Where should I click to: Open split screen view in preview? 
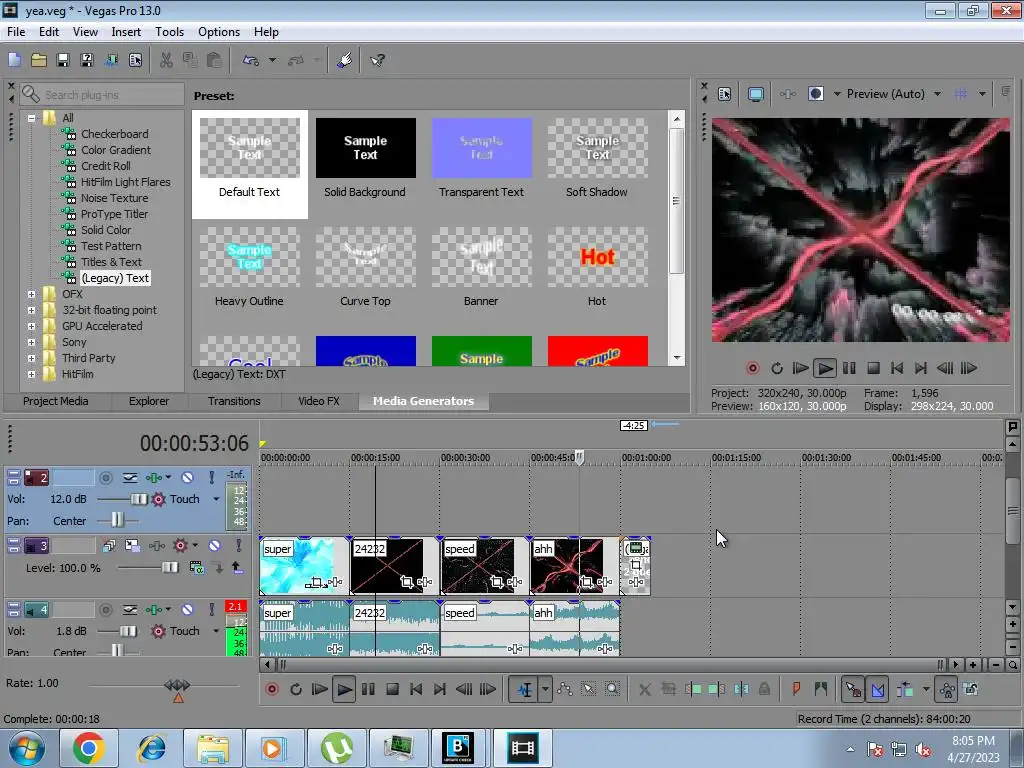click(815, 94)
